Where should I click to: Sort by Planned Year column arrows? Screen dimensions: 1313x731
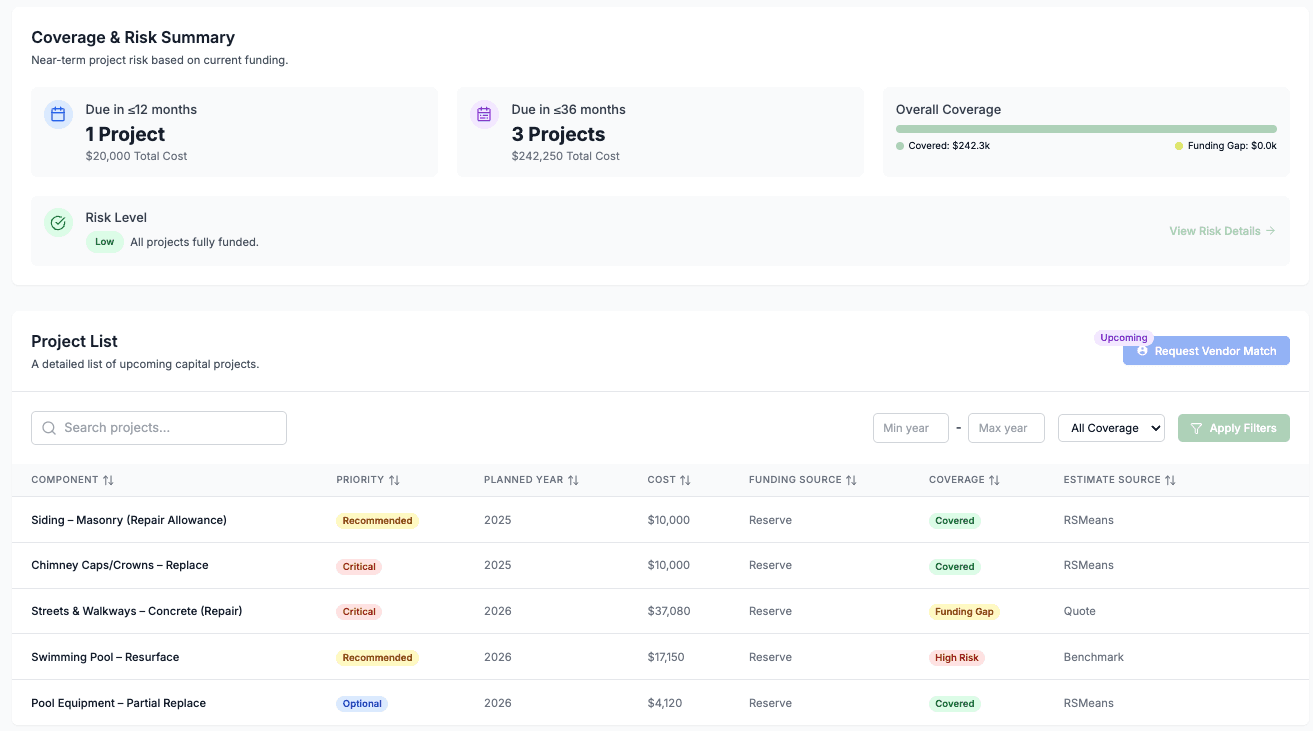pos(573,480)
